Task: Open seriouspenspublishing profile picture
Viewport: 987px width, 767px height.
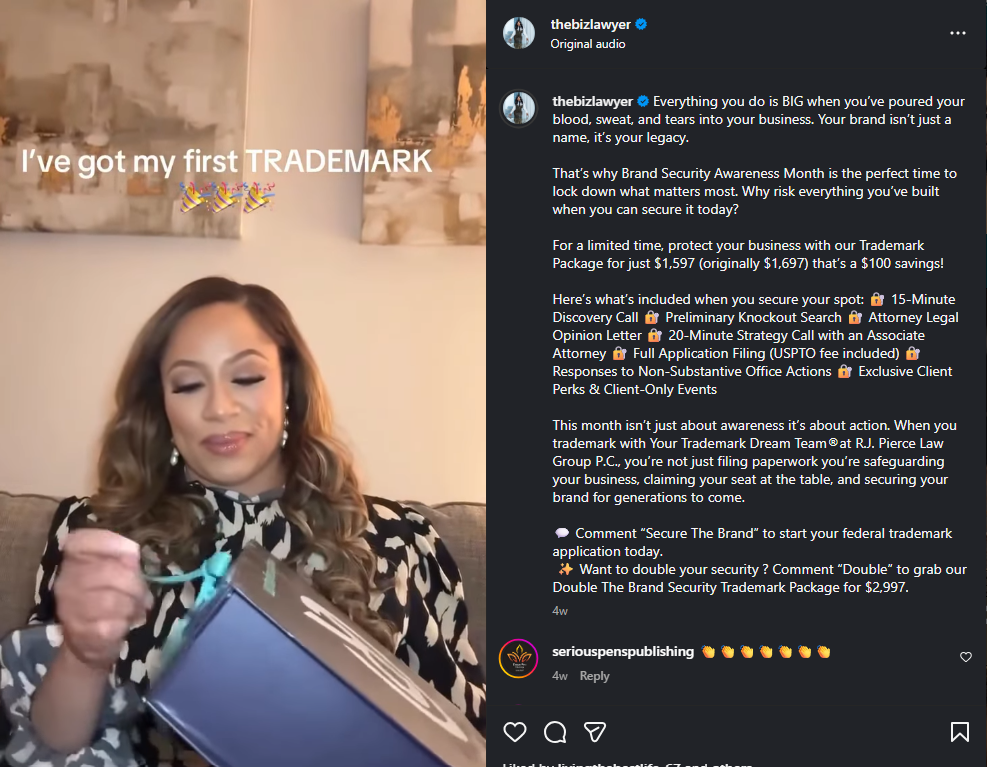Action: click(x=519, y=658)
